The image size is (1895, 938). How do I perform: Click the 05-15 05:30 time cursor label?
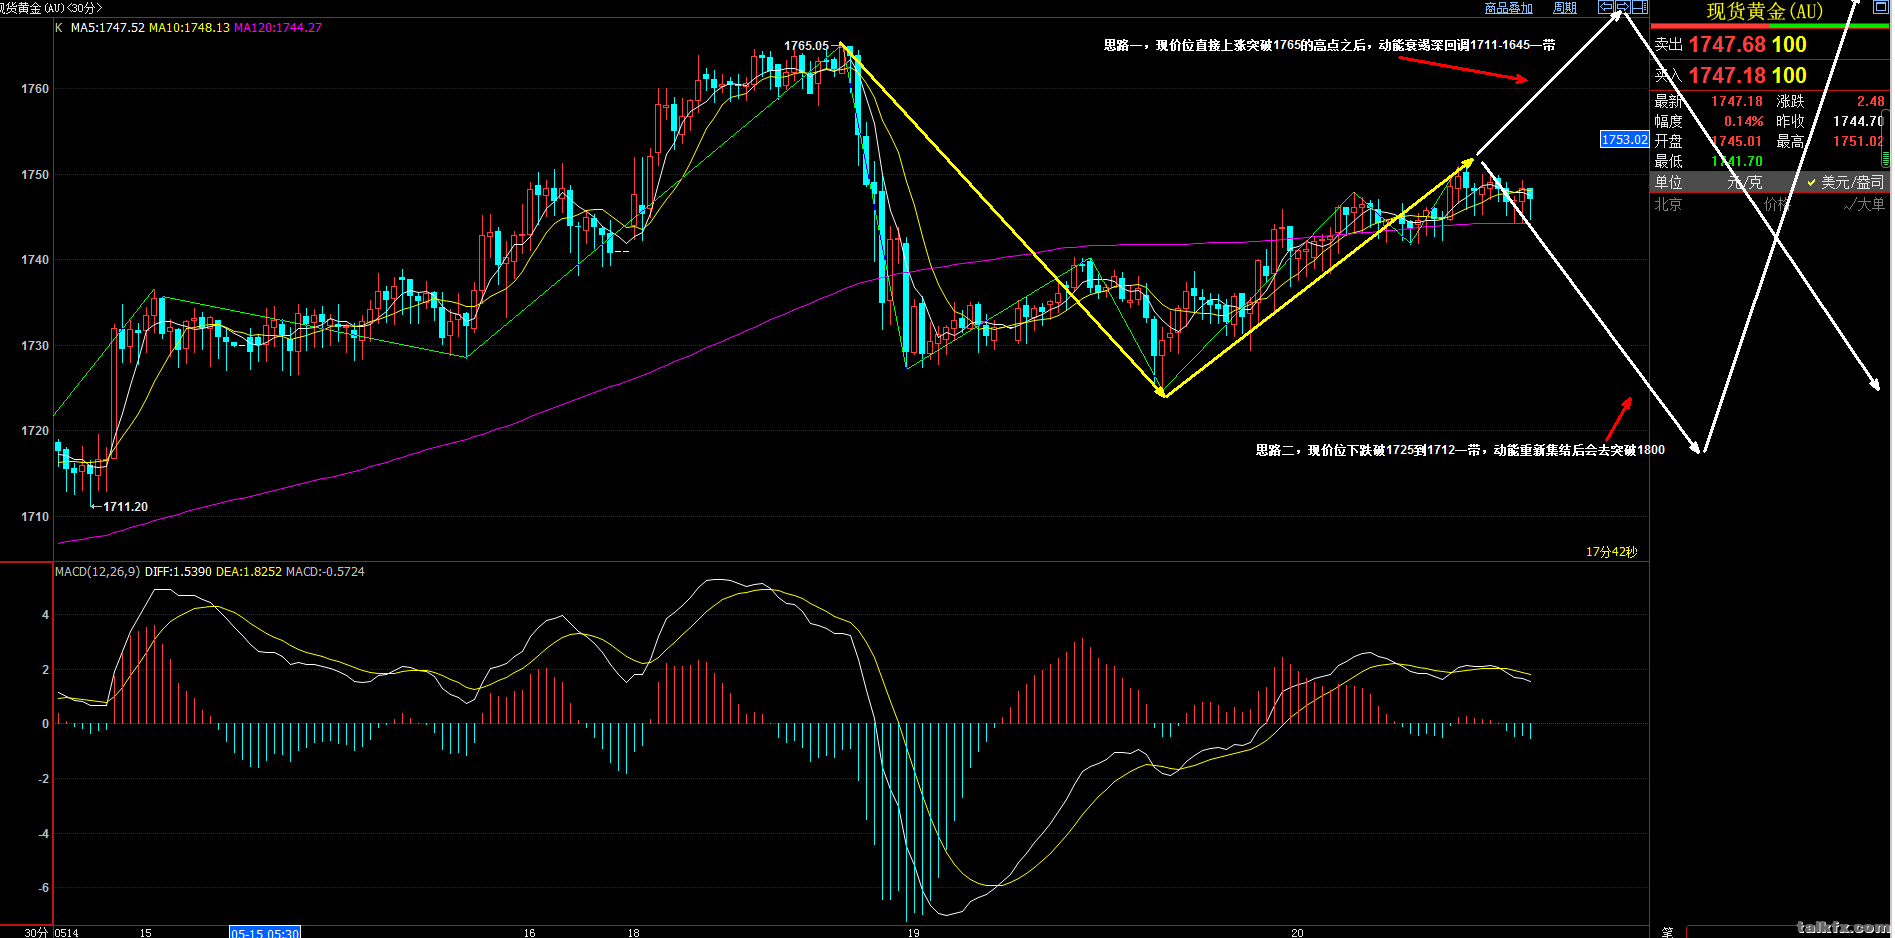pos(265,932)
